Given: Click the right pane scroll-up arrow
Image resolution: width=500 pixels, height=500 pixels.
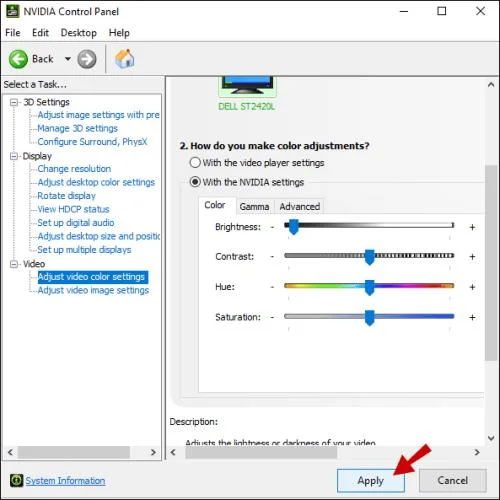Looking at the screenshot, I should coord(491,85).
